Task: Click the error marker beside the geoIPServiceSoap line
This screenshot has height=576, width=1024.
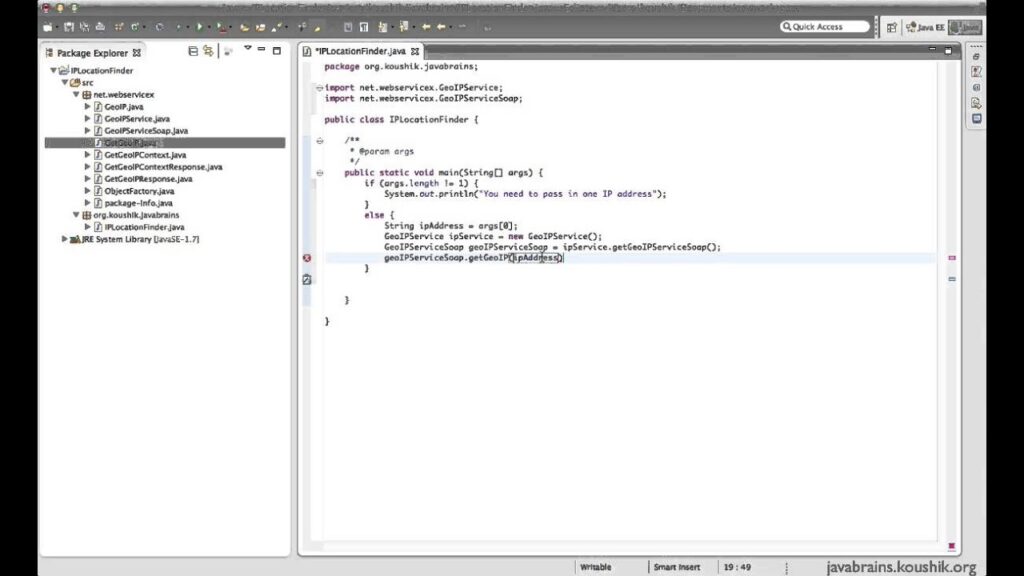Action: 306,257
